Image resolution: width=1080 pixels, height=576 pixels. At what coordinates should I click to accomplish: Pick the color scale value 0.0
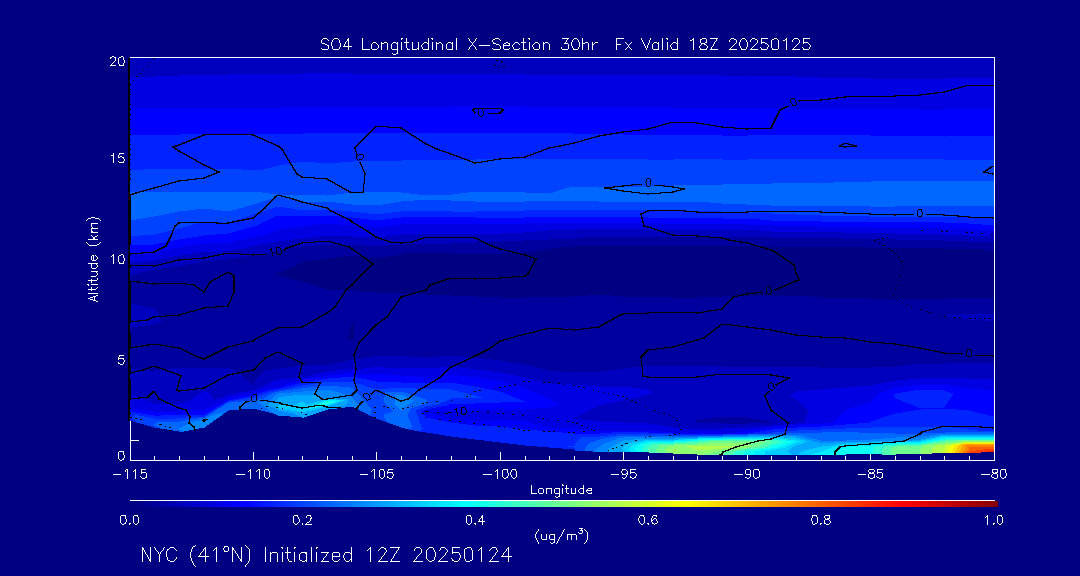(x=129, y=520)
